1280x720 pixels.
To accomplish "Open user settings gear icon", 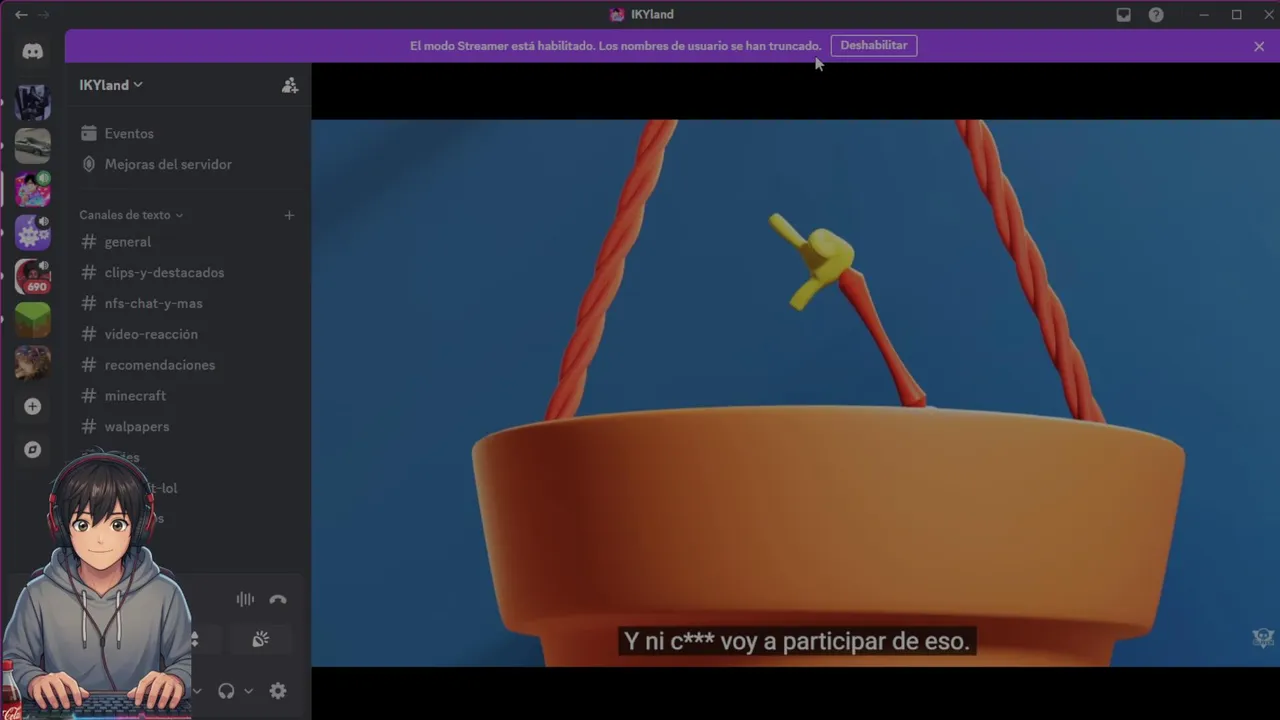I will [278, 691].
